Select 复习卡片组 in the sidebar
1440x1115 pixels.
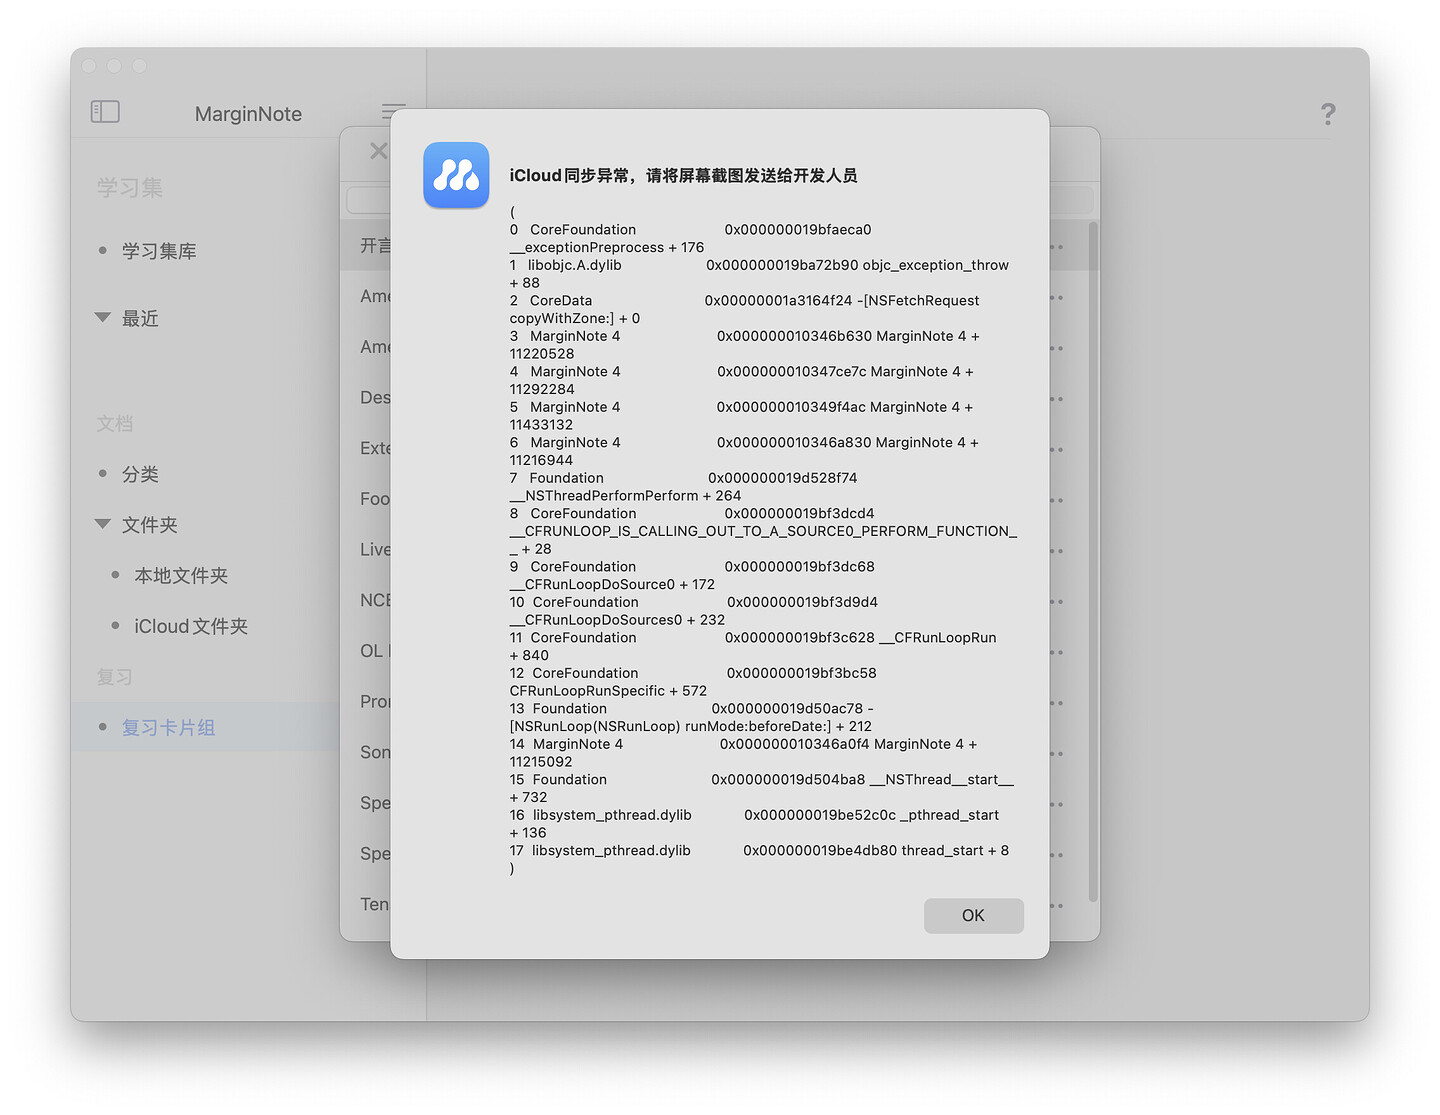[168, 727]
